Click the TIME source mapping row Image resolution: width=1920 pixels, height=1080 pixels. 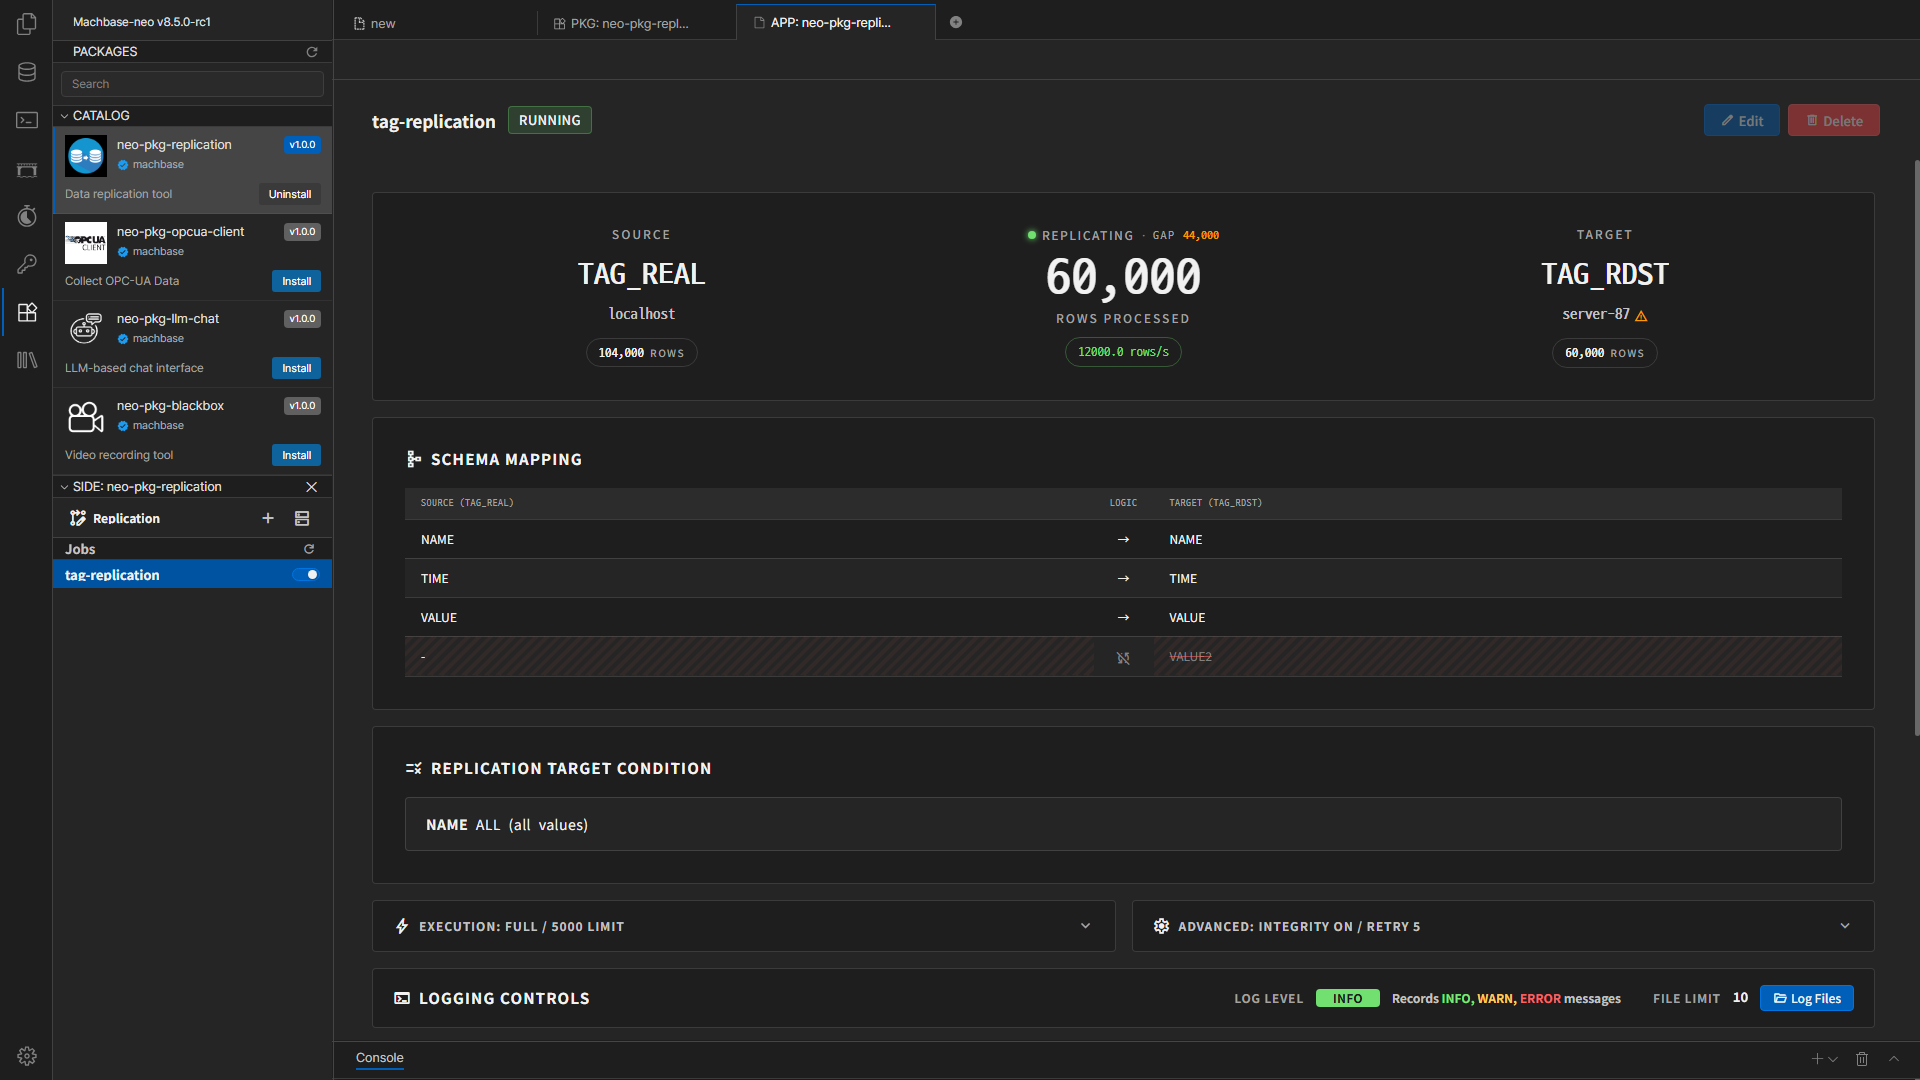pyautogui.click(x=1123, y=578)
